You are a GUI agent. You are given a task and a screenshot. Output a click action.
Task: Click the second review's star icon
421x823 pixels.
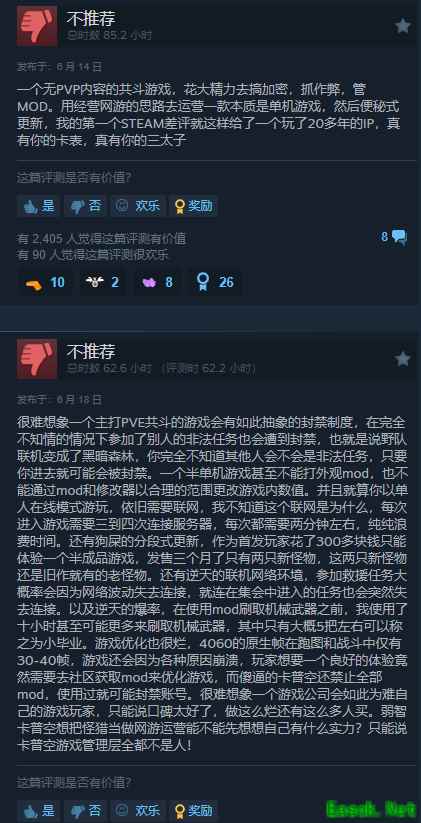pos(402,359)
